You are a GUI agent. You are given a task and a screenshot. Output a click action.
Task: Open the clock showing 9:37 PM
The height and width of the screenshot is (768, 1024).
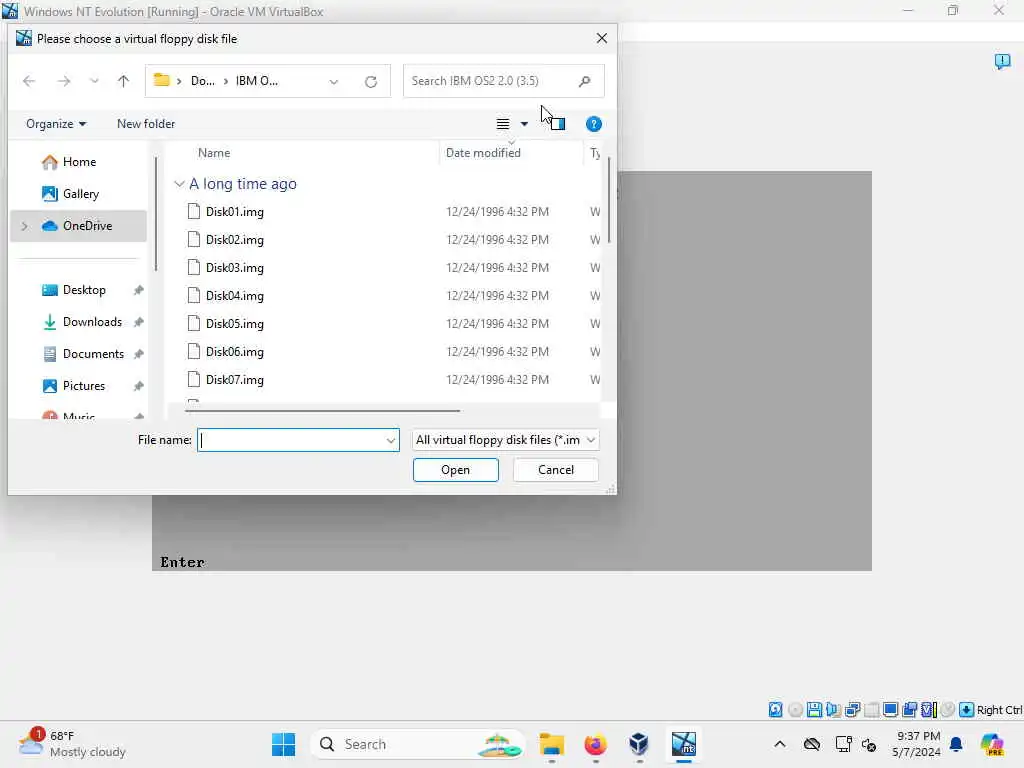coord(918,744)
